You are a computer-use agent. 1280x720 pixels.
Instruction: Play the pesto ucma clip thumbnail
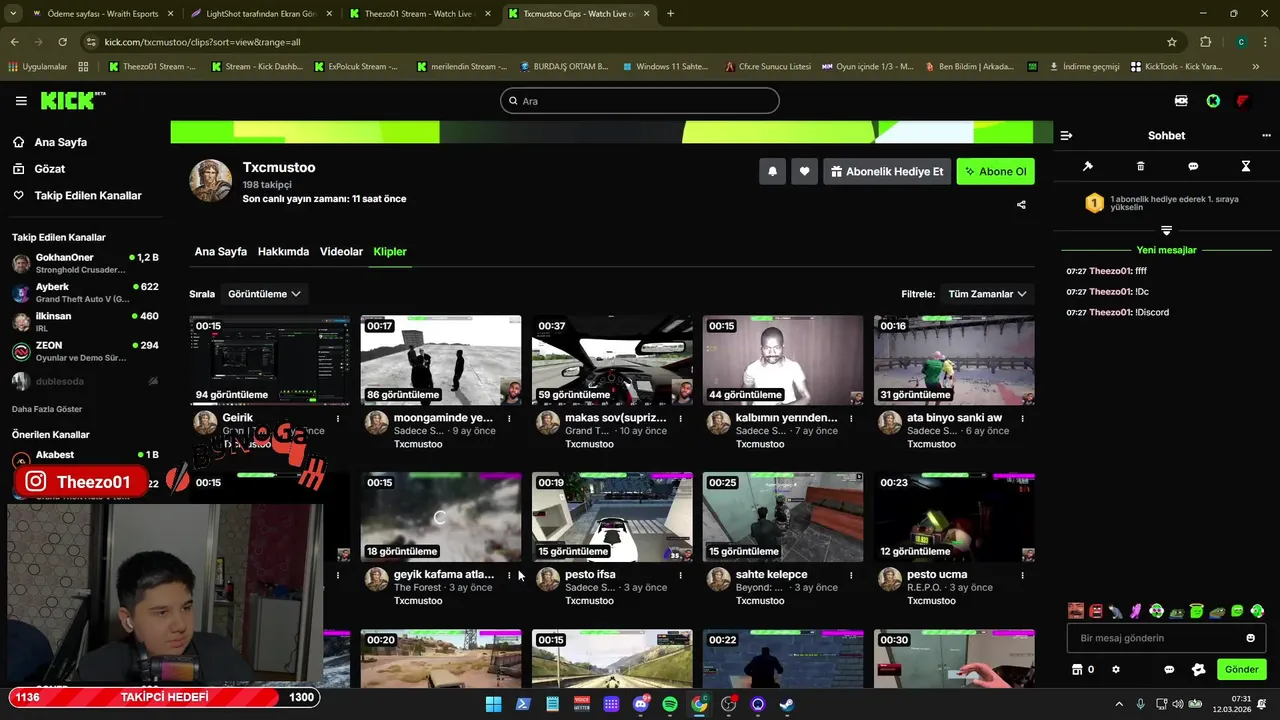coord(954,517)
